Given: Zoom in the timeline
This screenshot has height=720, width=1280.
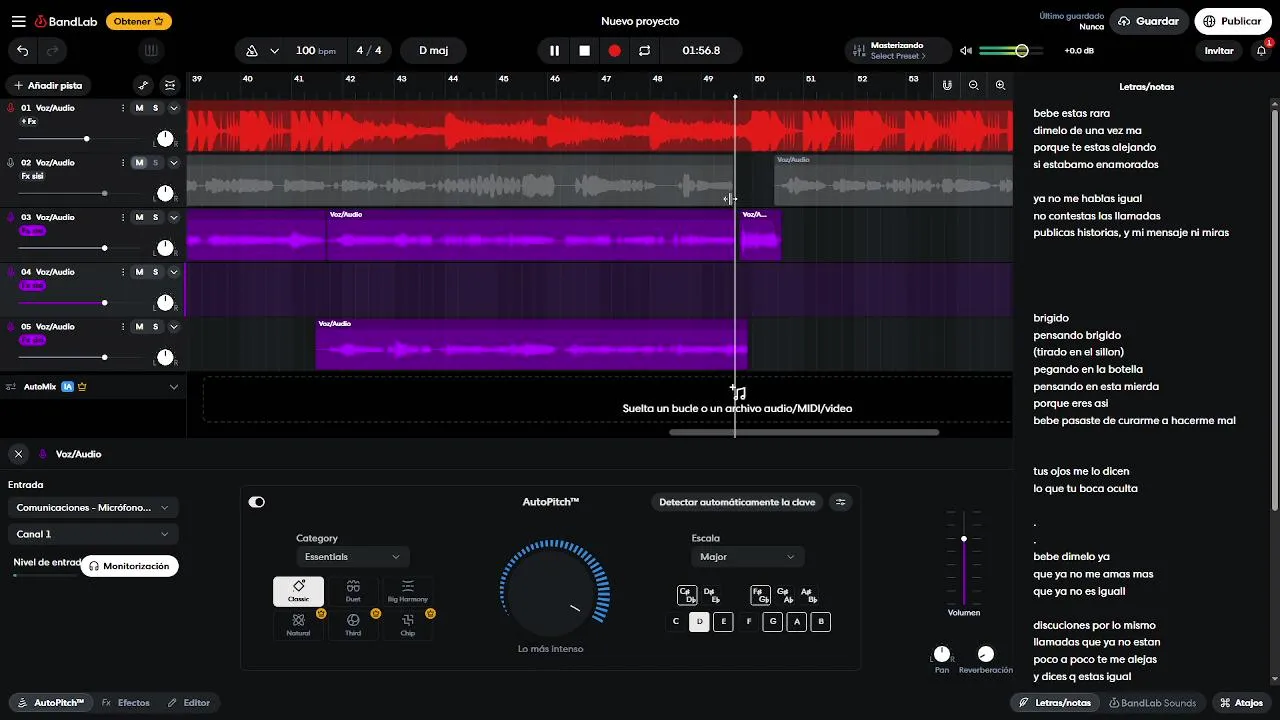Looking at the screenshot, I should (x=1001, y=86).
